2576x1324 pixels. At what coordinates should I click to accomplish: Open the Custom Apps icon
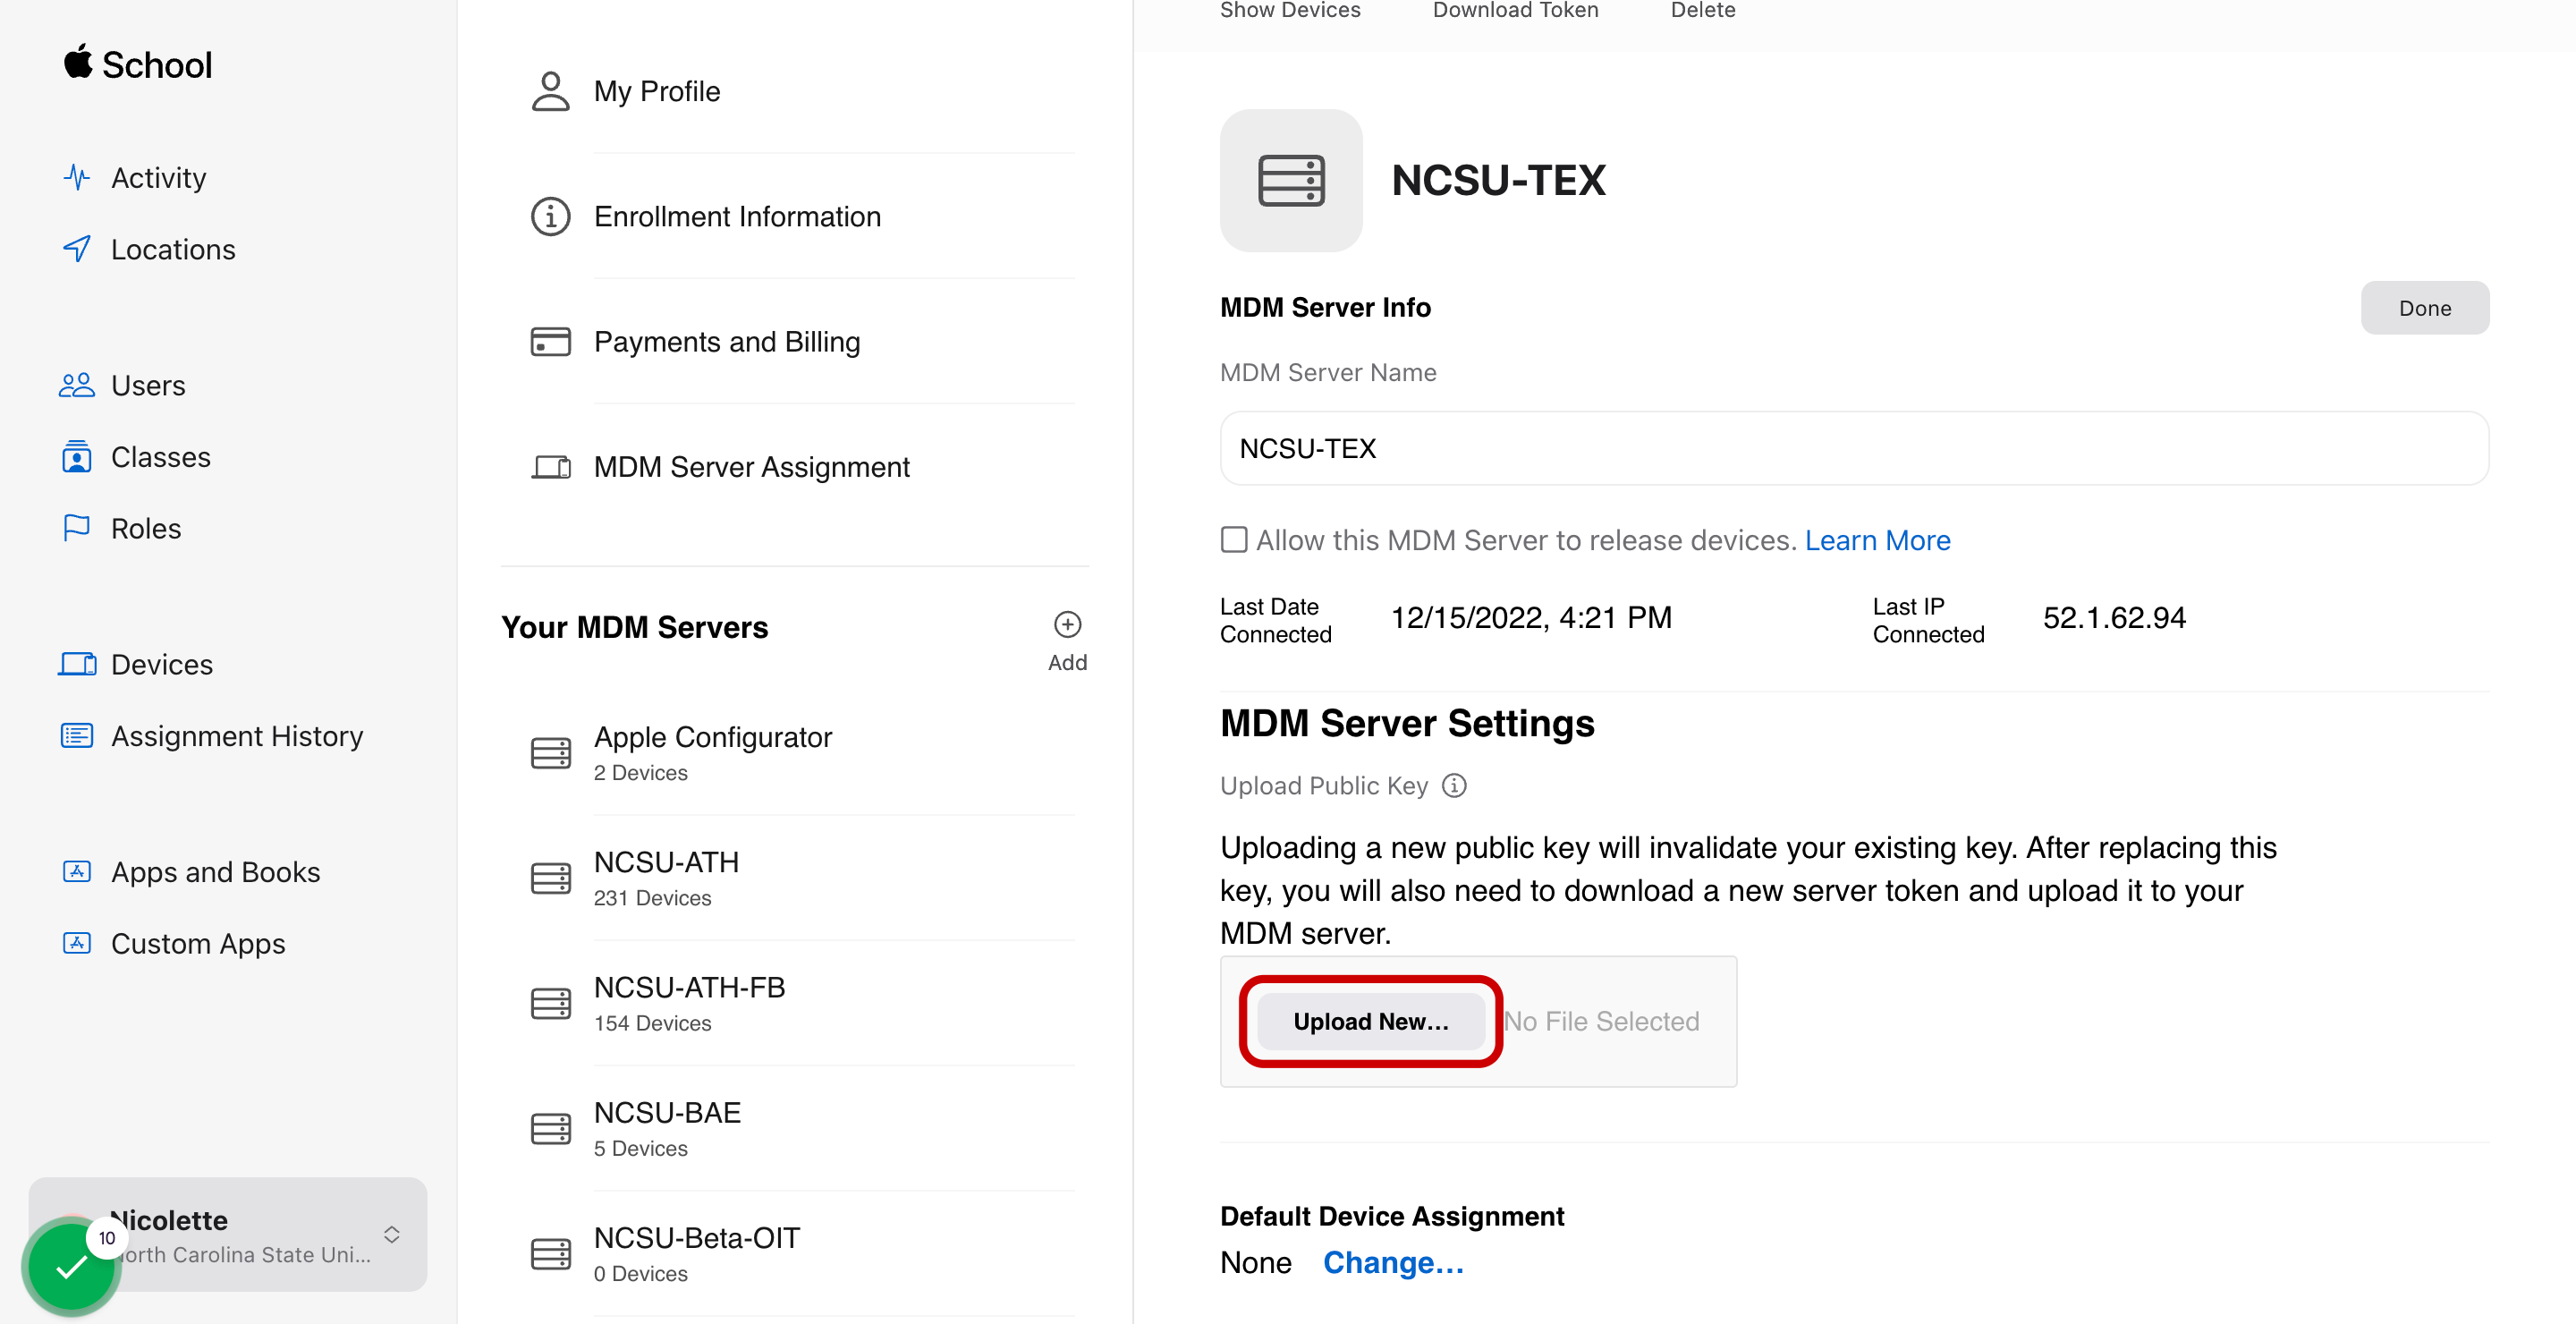77,943
